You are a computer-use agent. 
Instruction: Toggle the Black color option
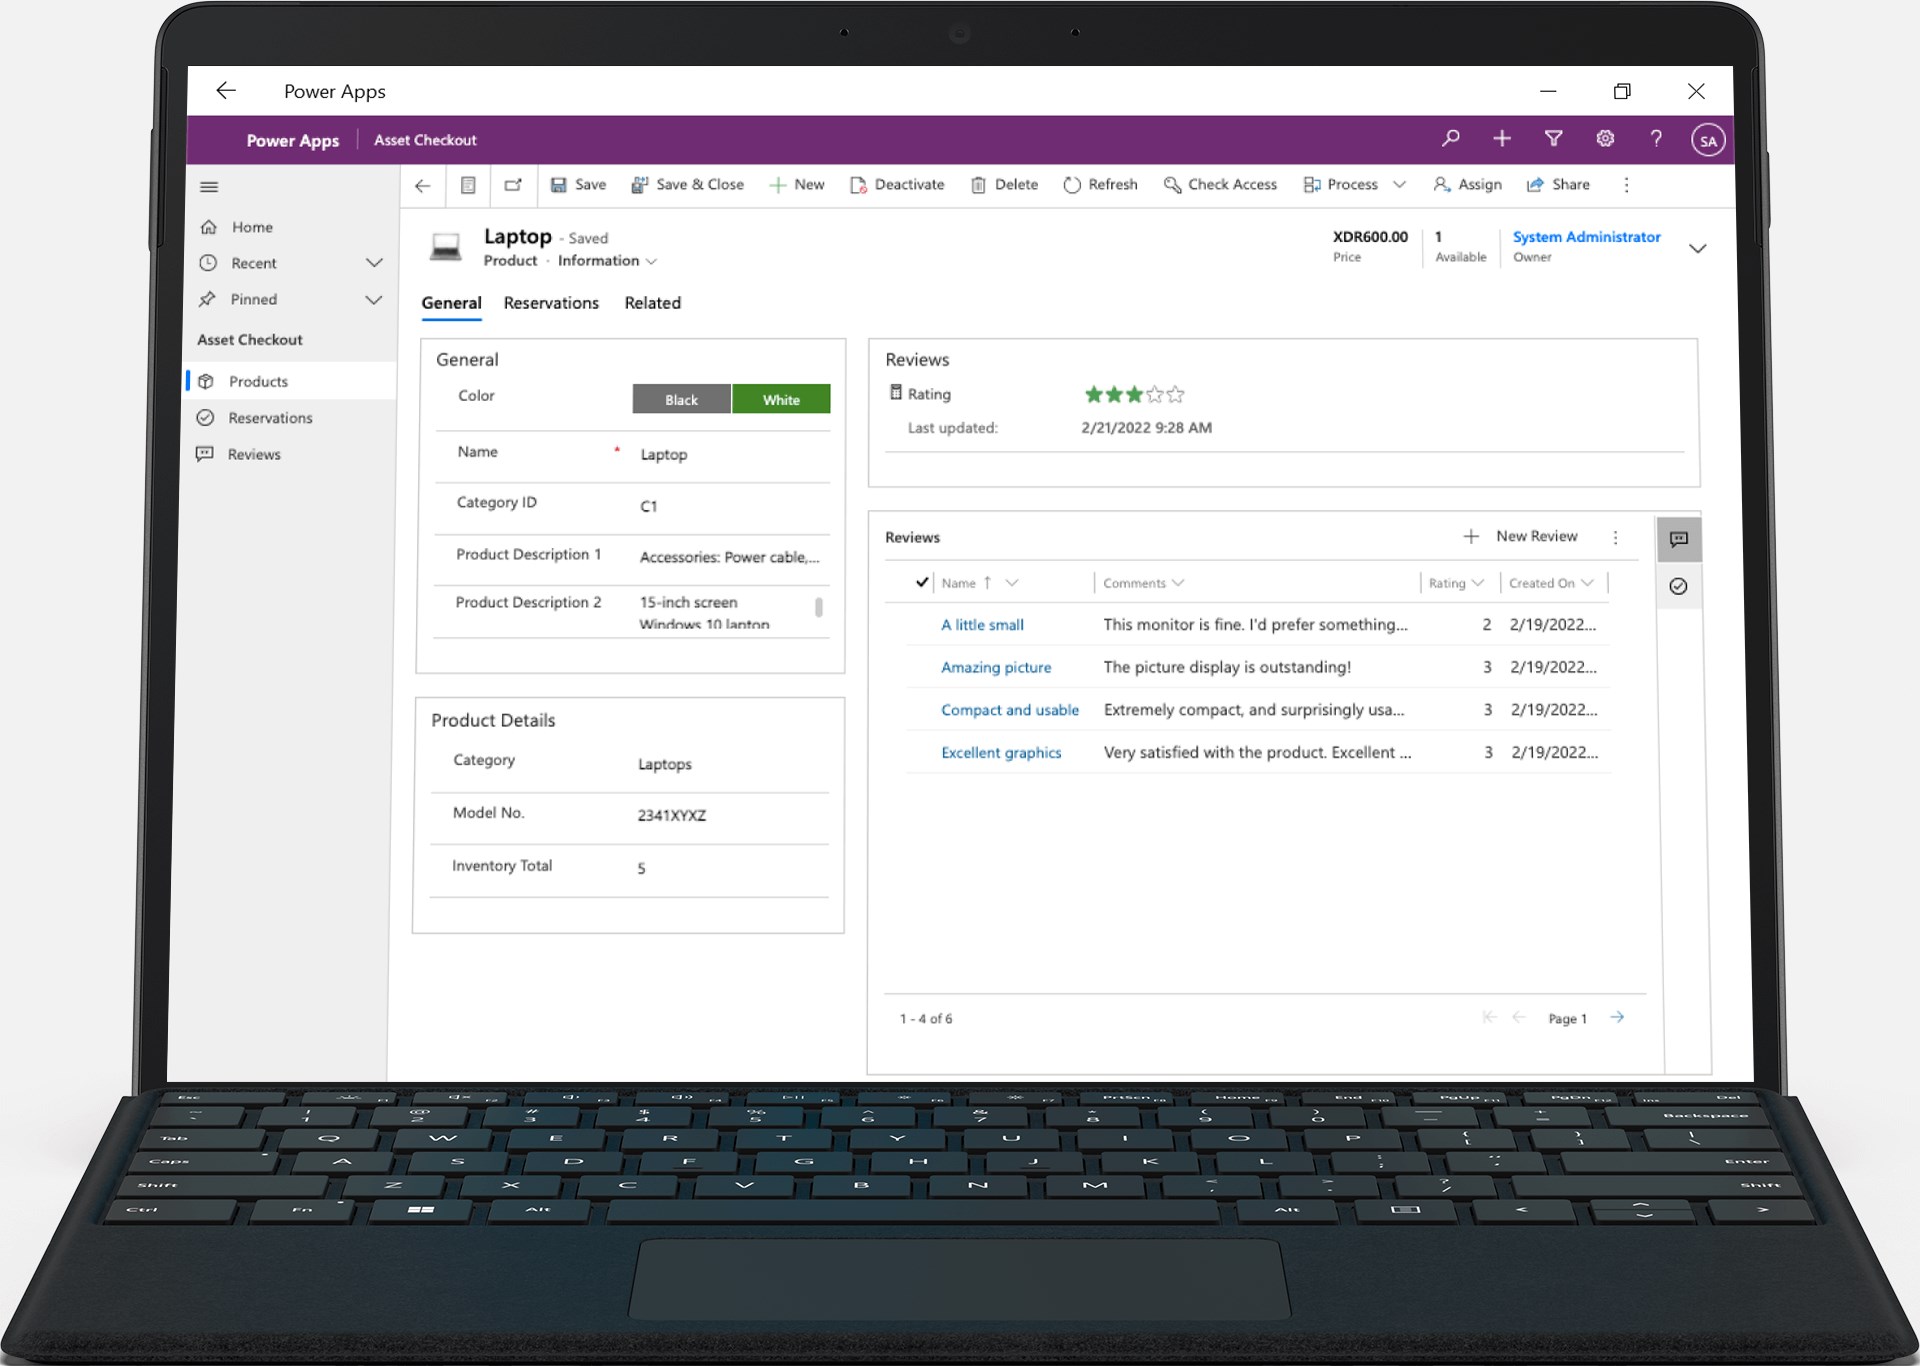[x=681, y=398]
